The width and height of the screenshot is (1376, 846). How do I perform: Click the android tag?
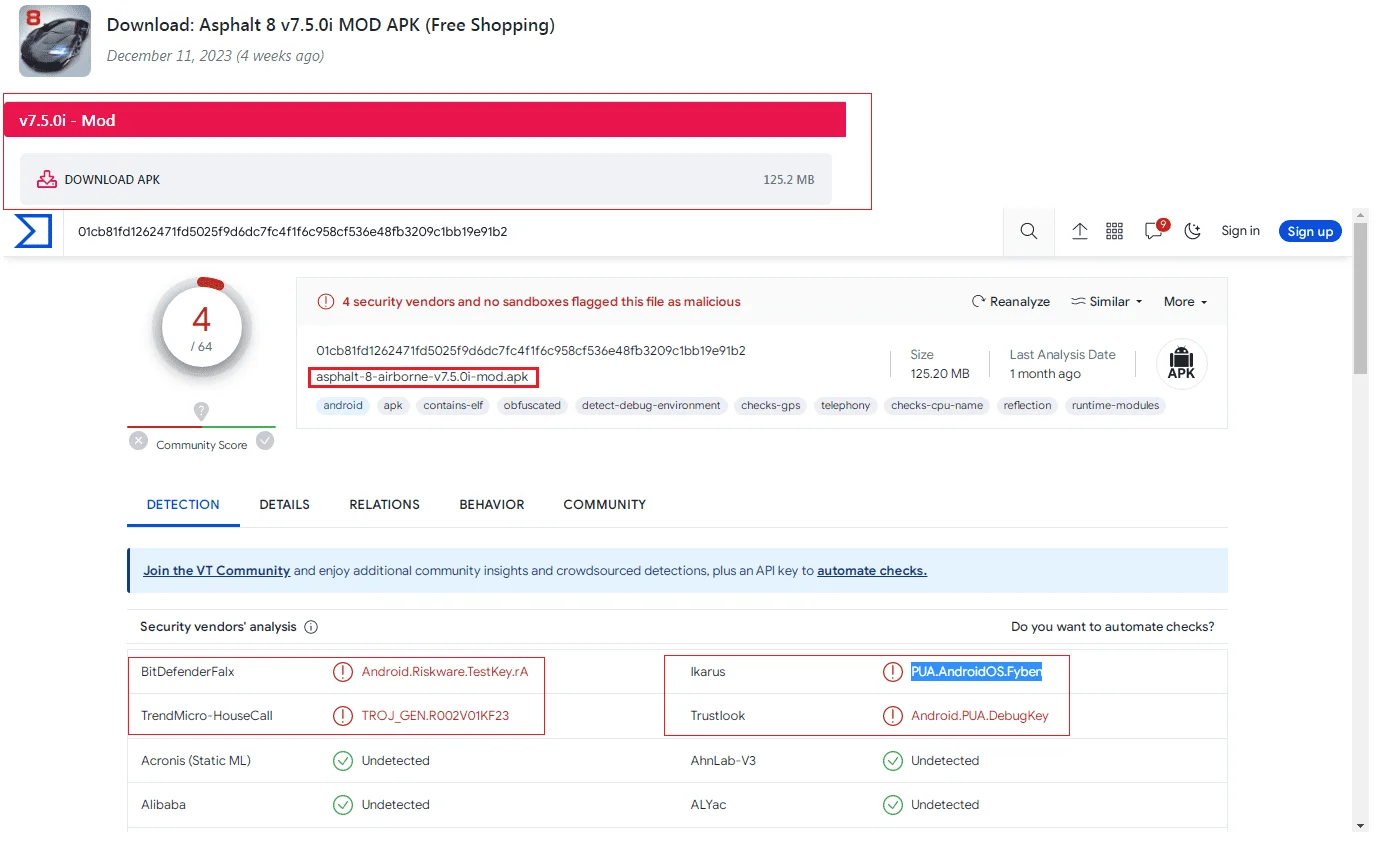343,406
